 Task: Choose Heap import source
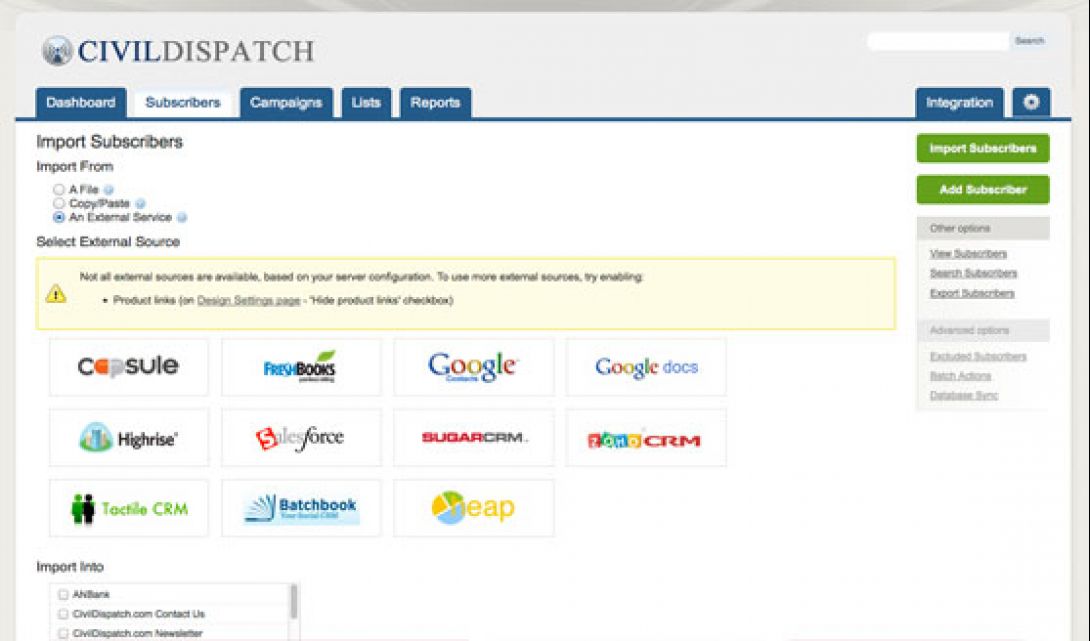click(x=473, y=508)
